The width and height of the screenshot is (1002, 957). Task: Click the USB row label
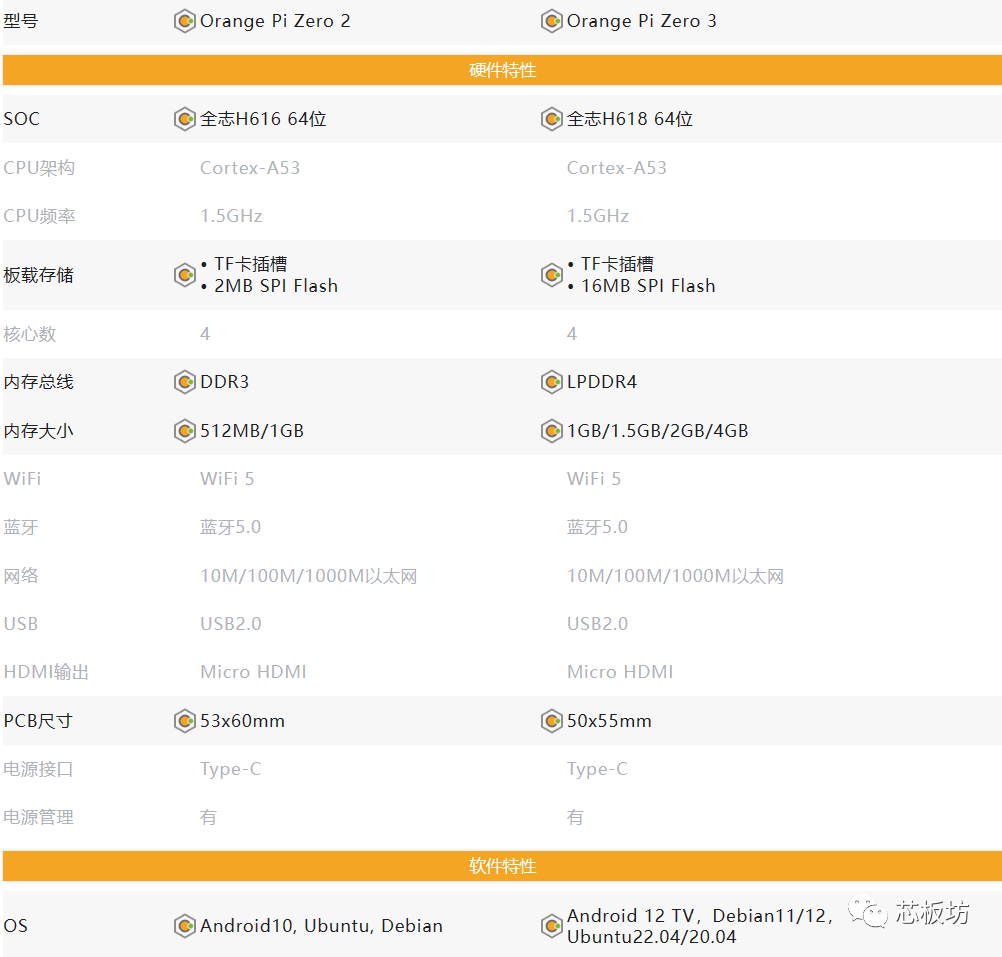[20, 624]
